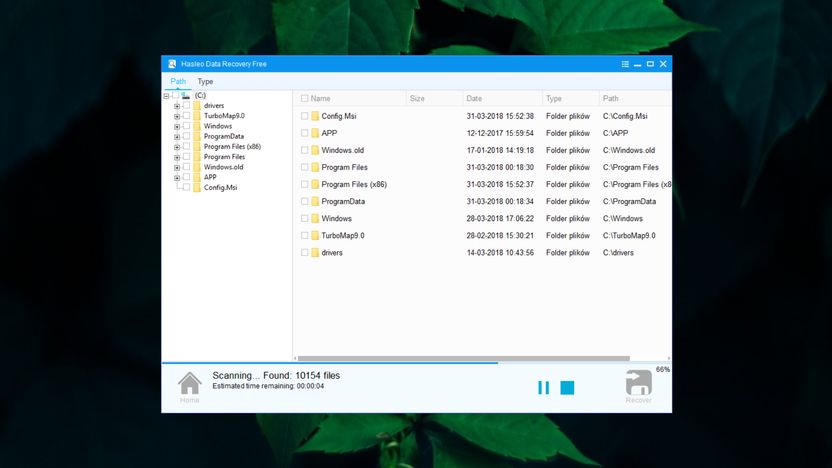Click the Recover icon

pos(638,383)
